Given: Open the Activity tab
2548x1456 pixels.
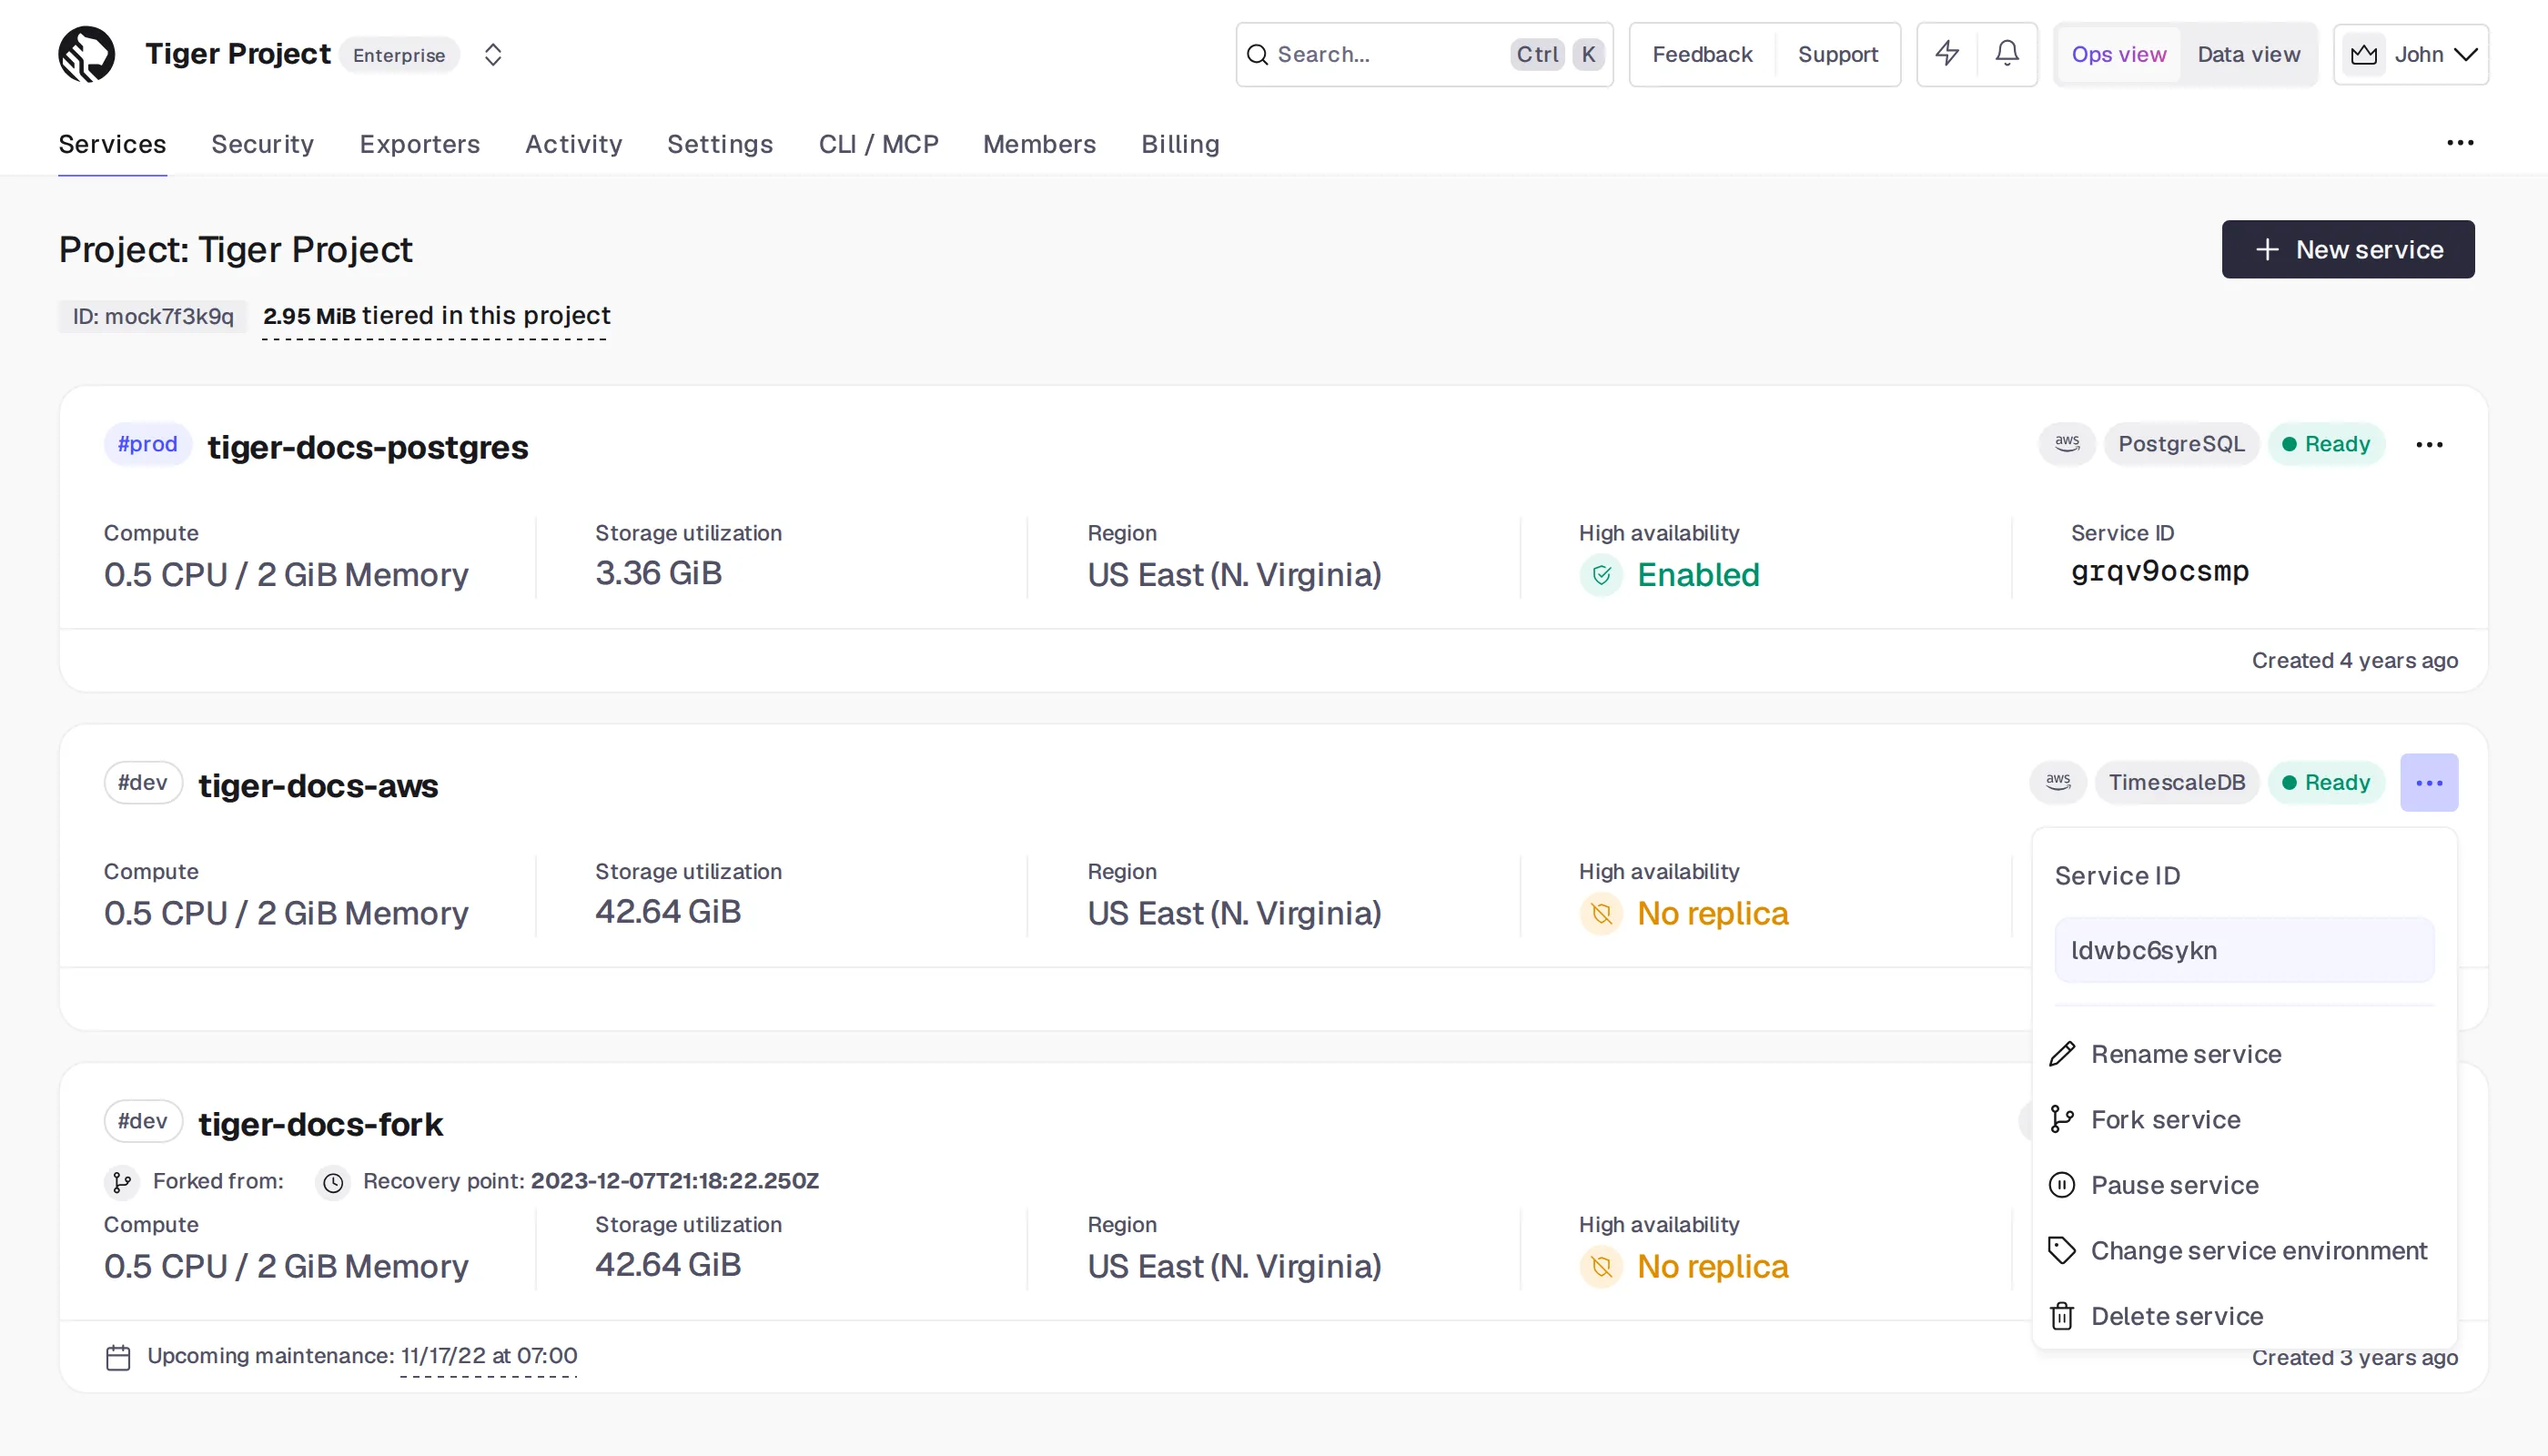Looking at the screenshot, I should pyautogui.click(x=574, y=144).
